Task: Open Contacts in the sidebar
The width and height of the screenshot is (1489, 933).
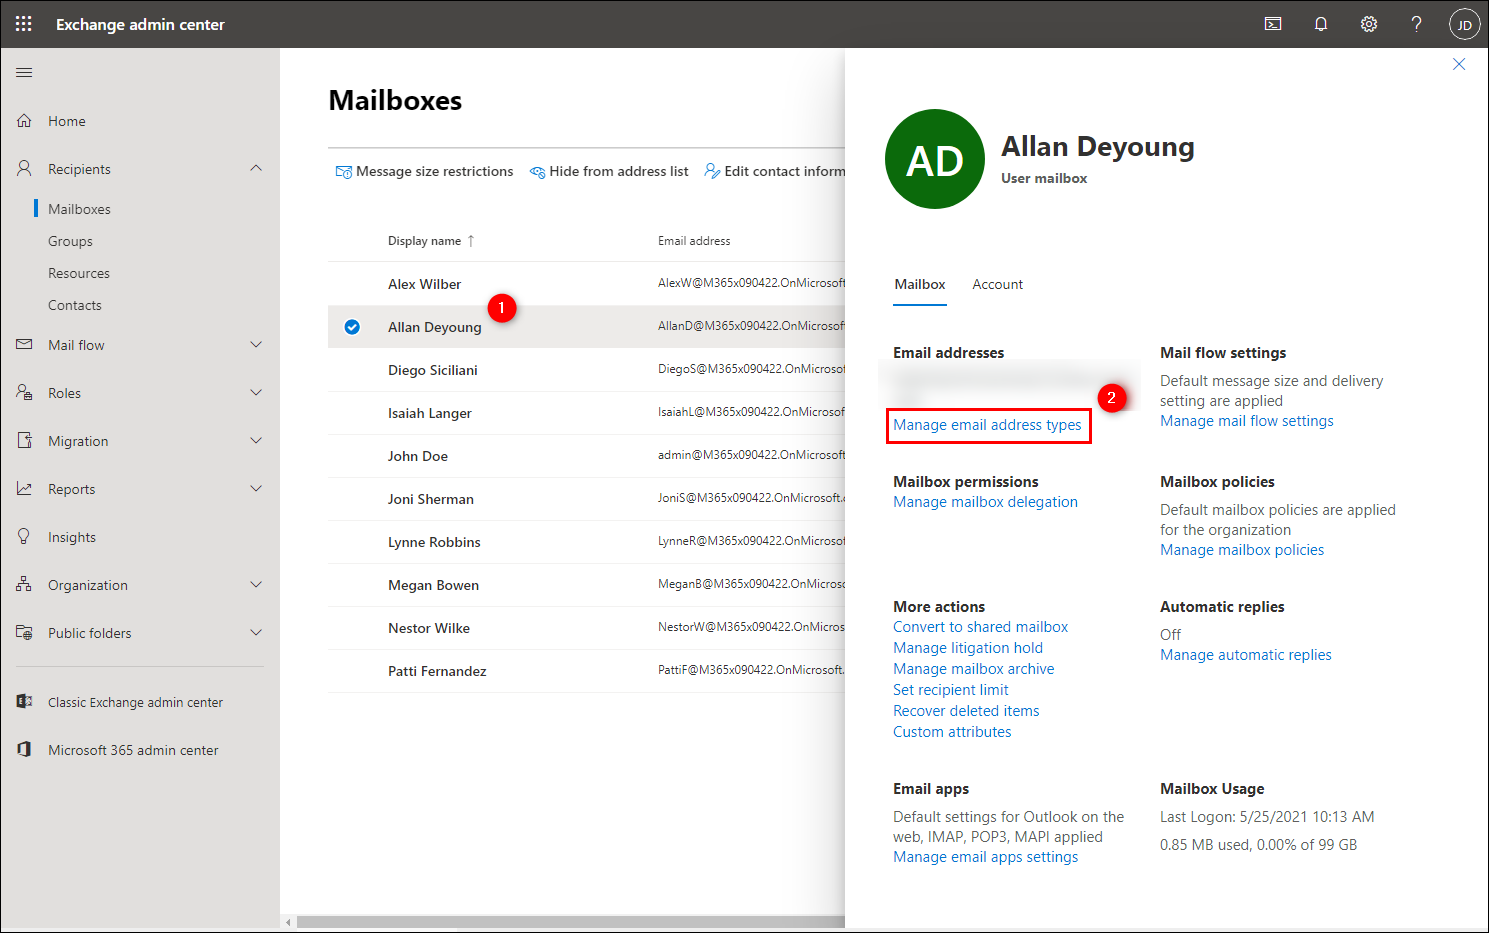Action: point(75,305)
